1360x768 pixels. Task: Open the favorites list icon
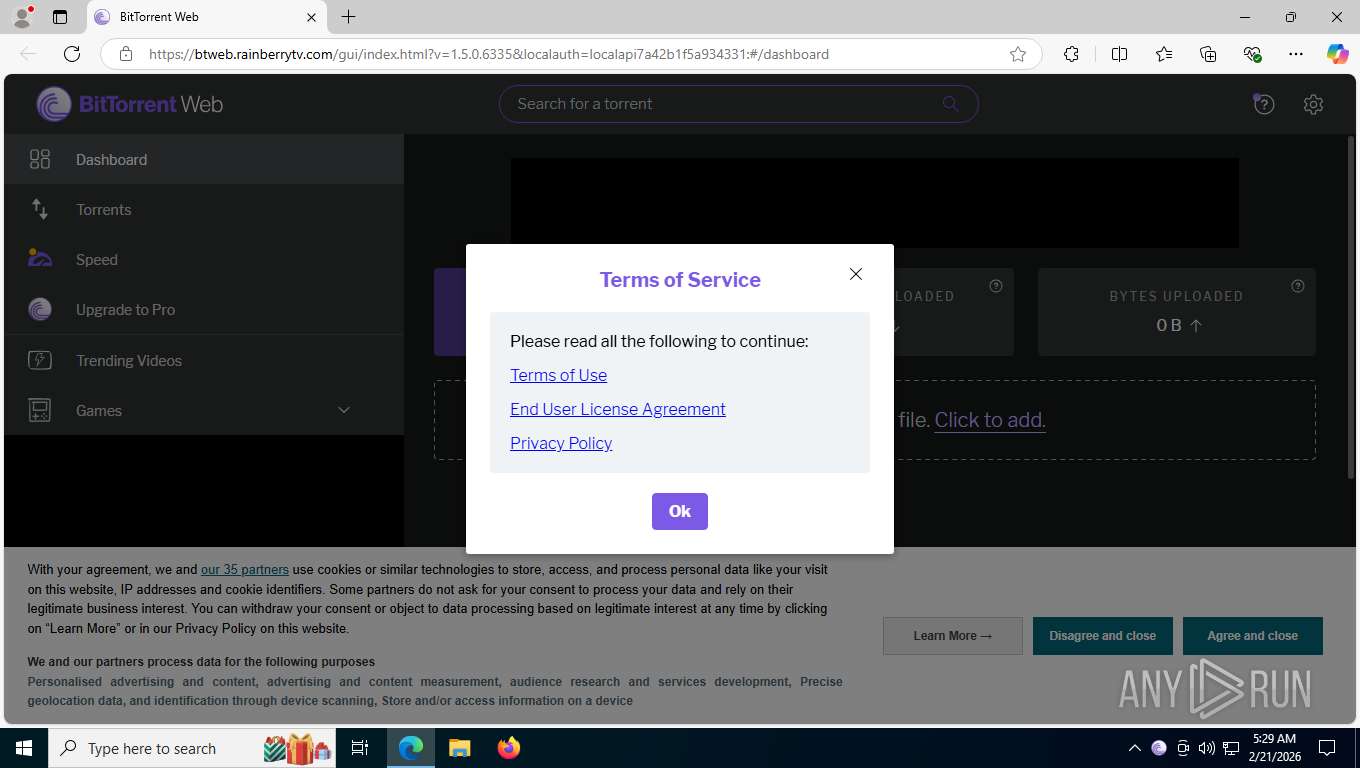click(1164, 54)
